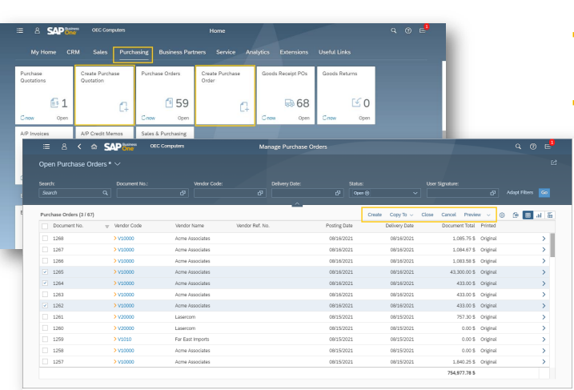Click the export to spreadsheet icon

[515, 215]
